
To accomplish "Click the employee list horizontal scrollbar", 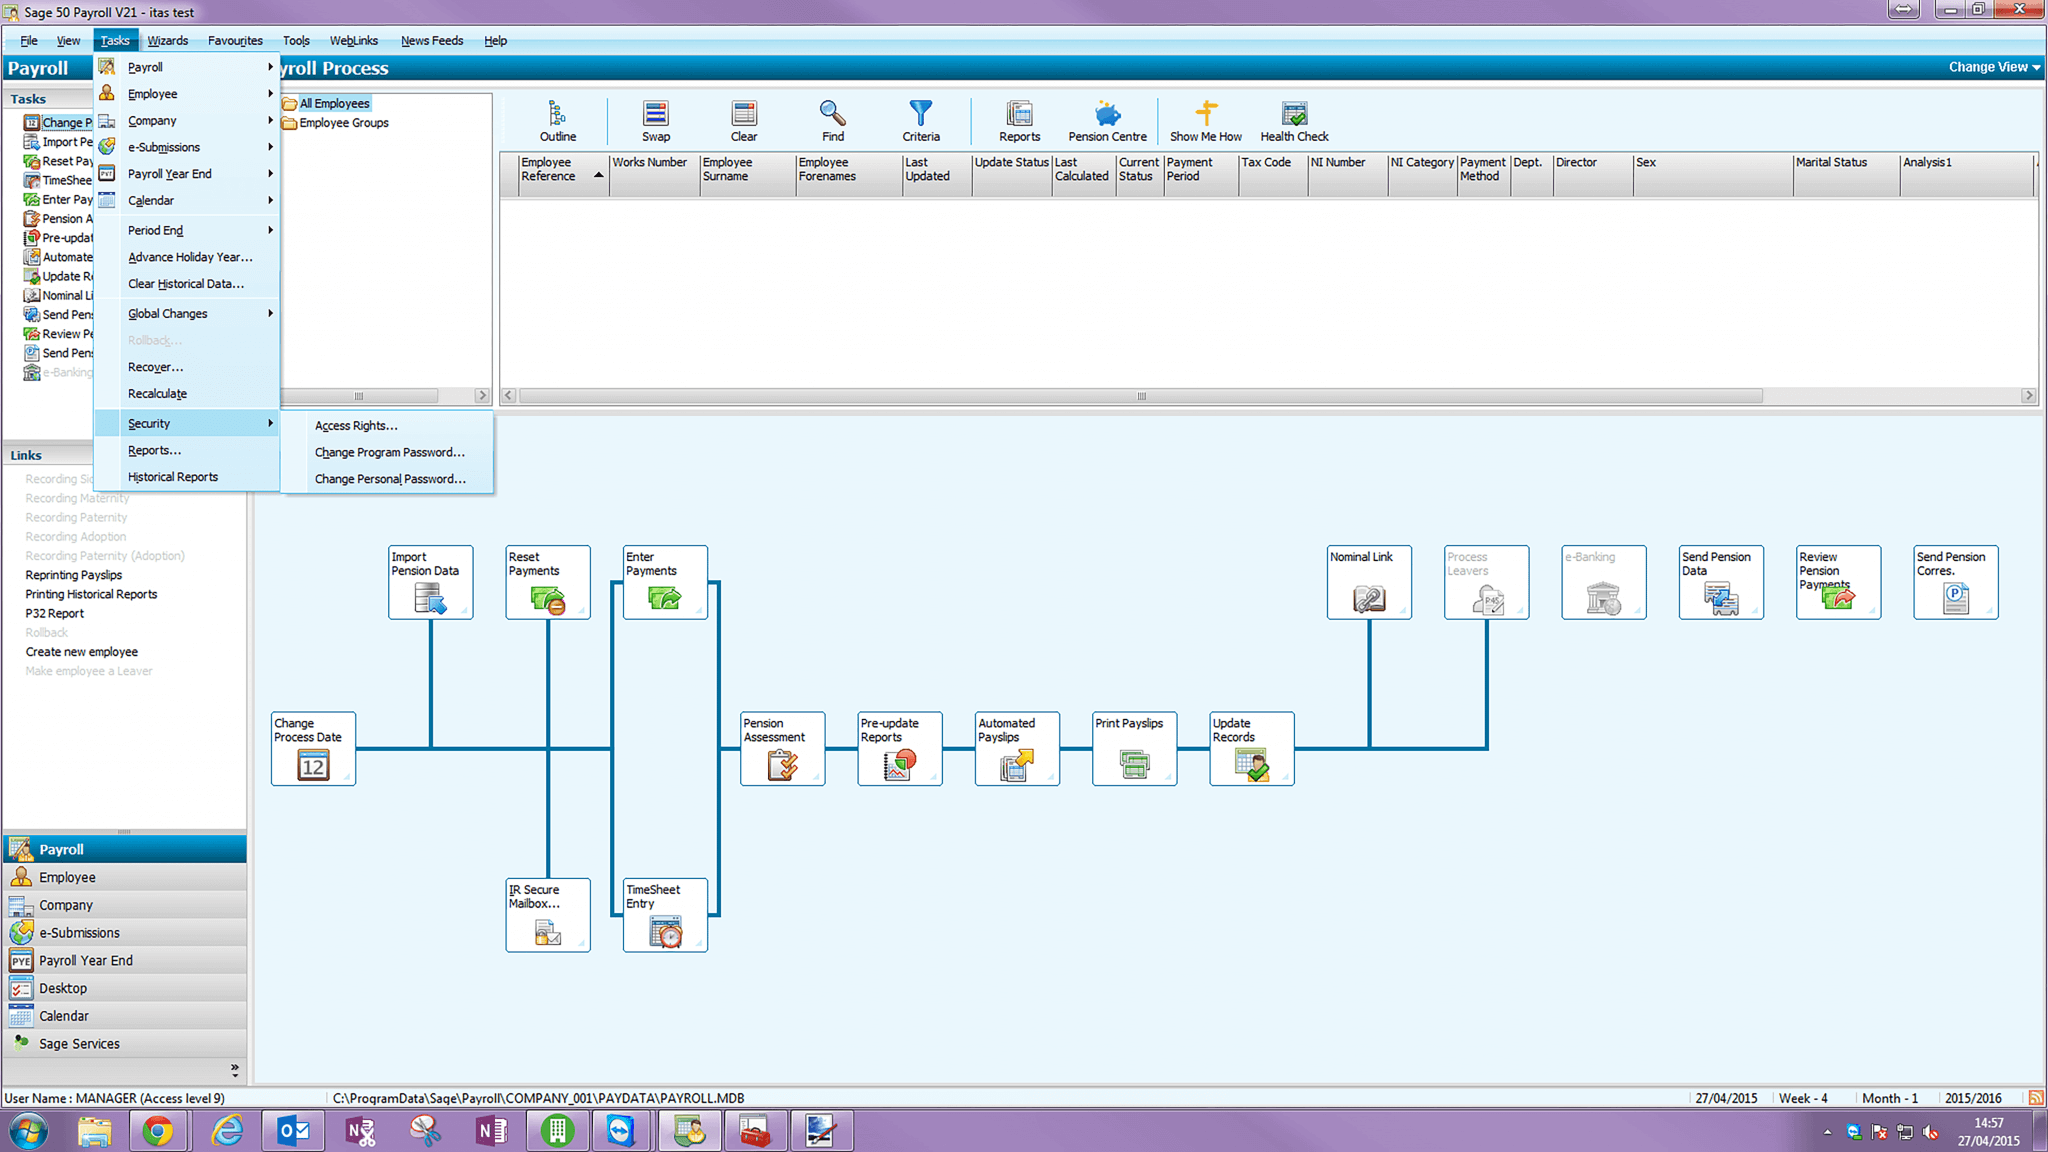I will [1140, 396].
